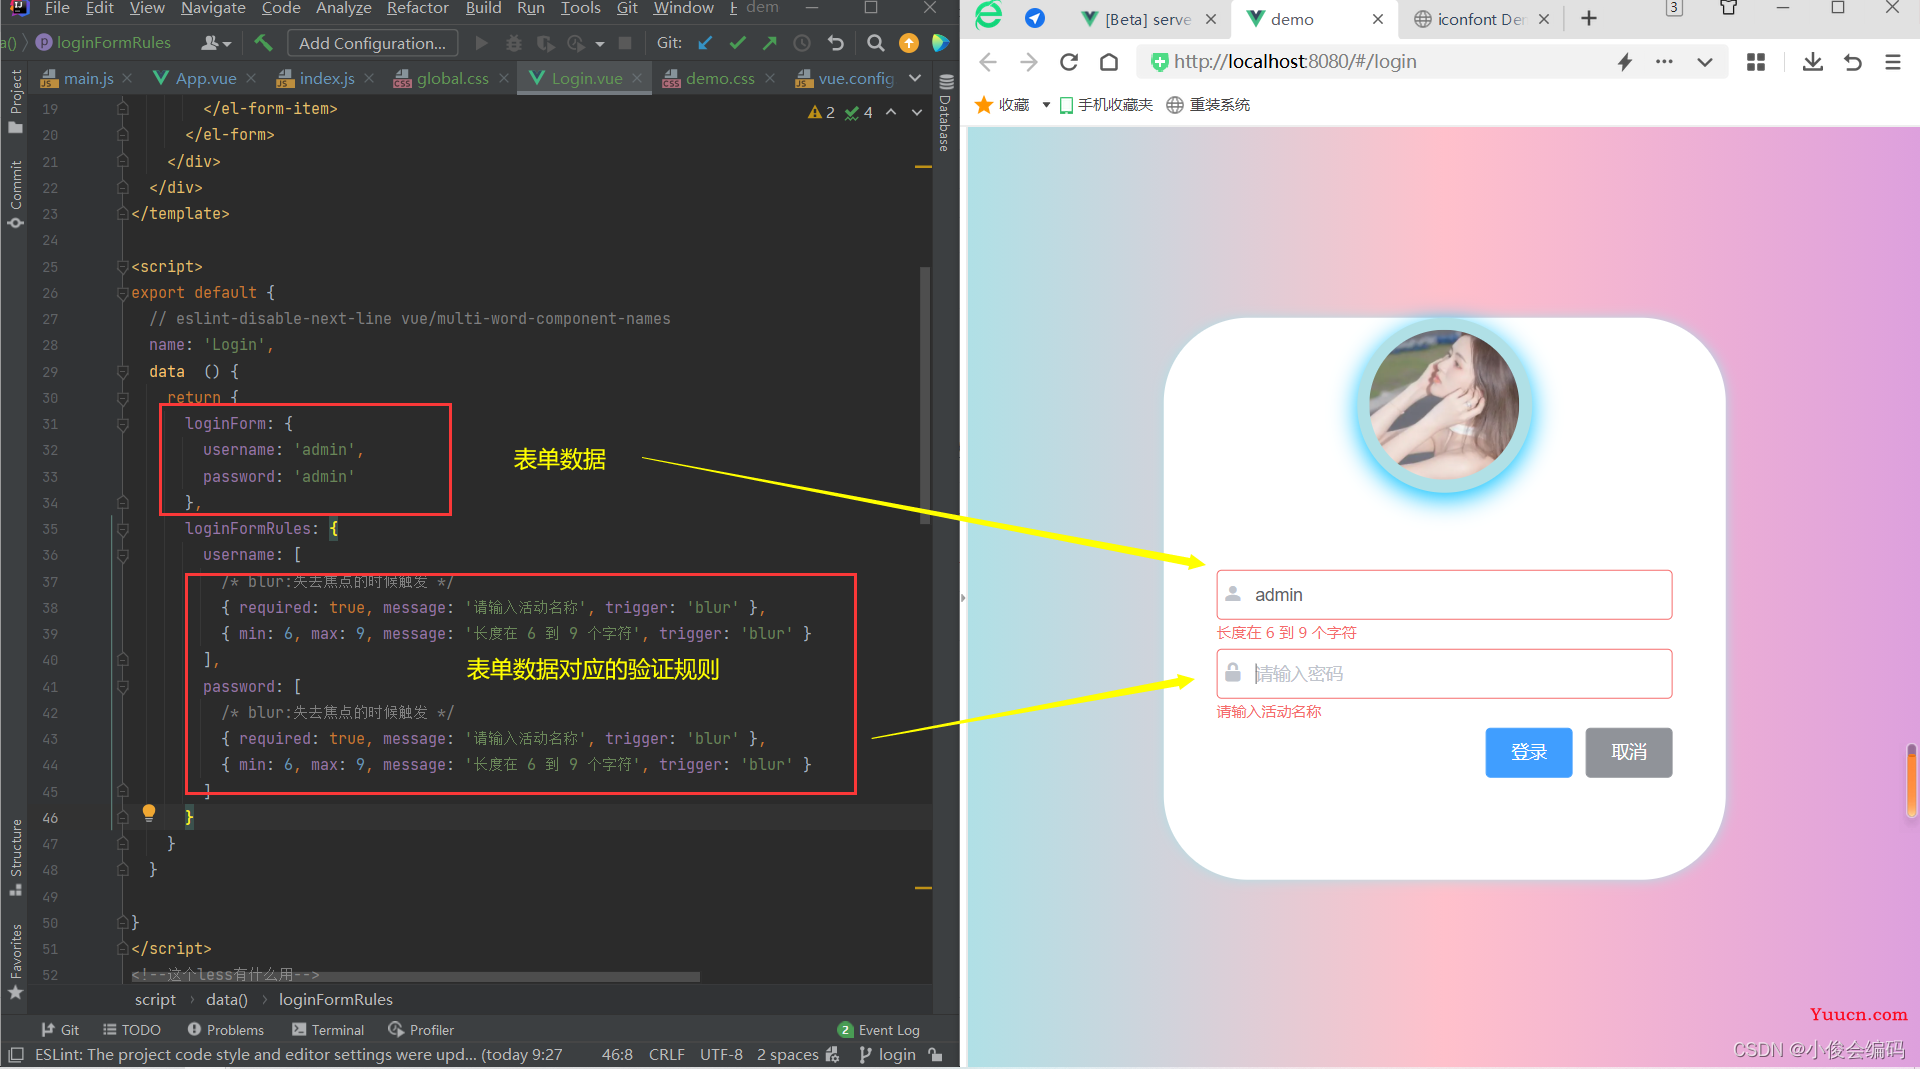Open the Refactor menu
The image size is (1920, 1069).
point(417,8)
